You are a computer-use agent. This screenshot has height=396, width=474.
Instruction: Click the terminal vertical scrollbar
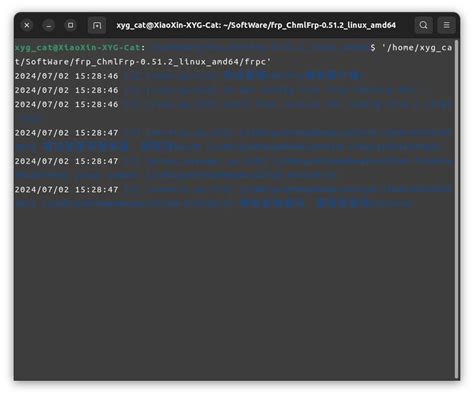[x=457, y=209]
